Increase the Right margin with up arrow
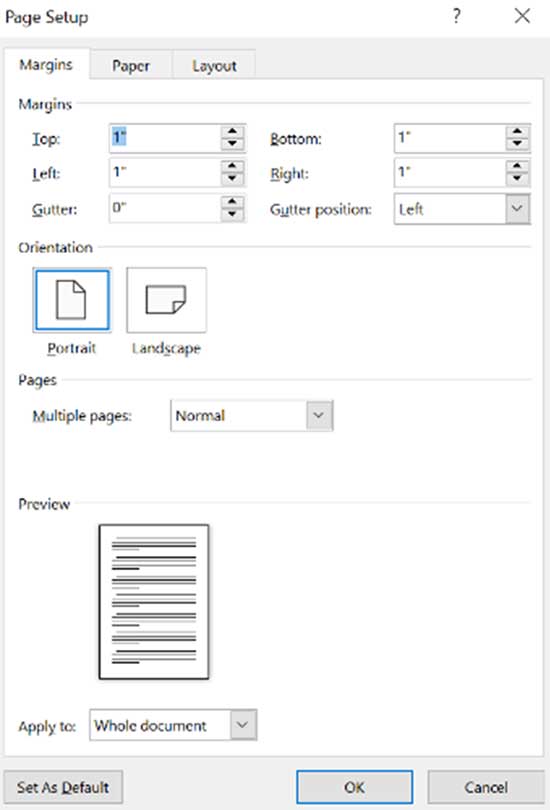The width and height of the screenshot is (550, 810). (x=517, y=166)
